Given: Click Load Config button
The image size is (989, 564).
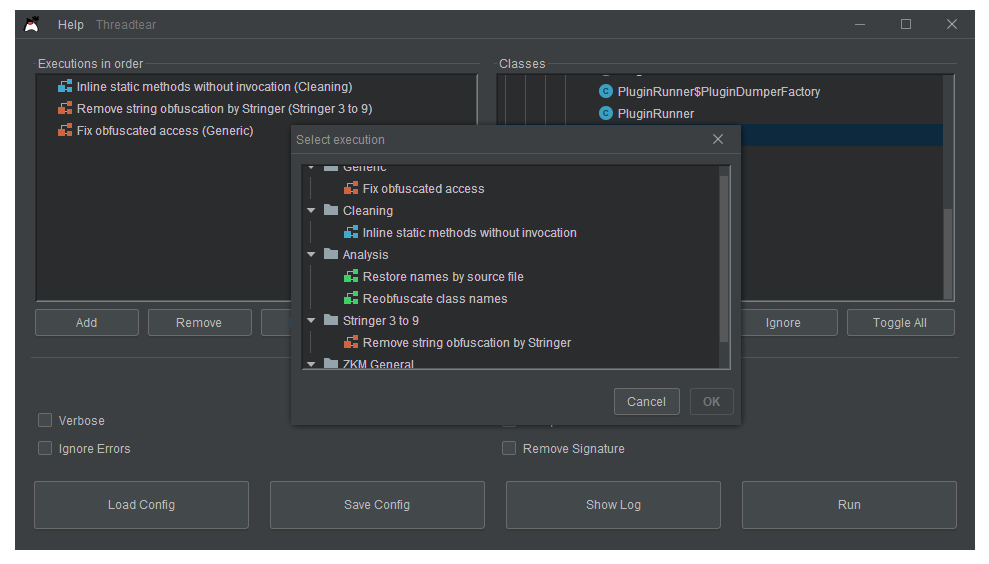Looking at the screenshot, I should tap(141, 505).
